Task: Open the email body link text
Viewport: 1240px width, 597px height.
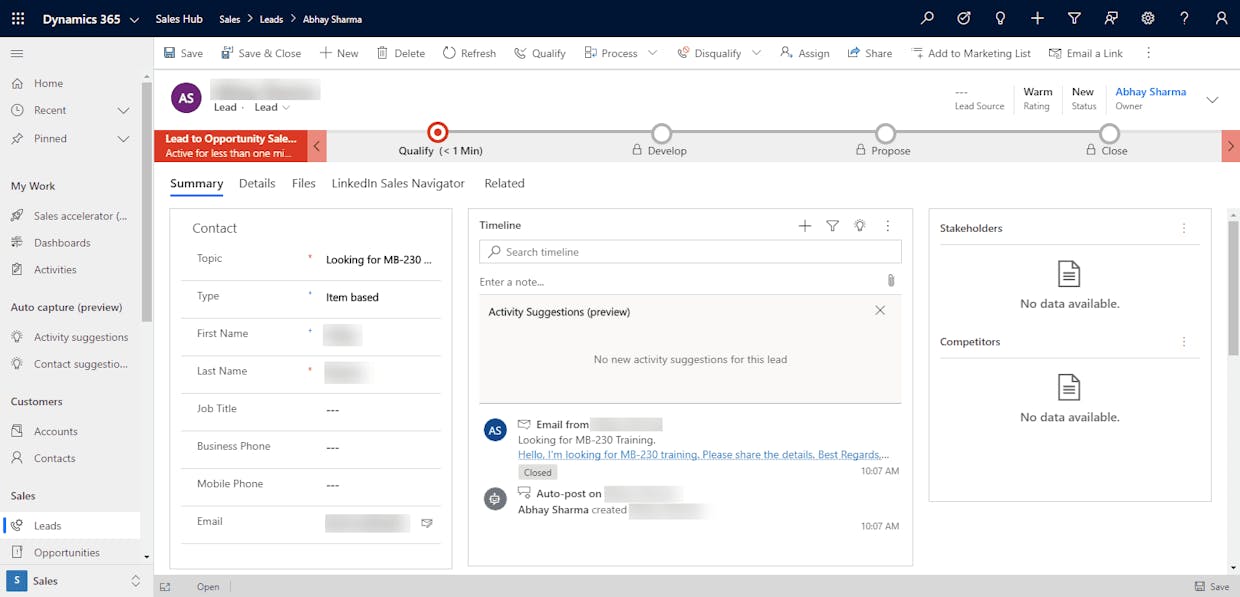Action: [x=703, y=454]
